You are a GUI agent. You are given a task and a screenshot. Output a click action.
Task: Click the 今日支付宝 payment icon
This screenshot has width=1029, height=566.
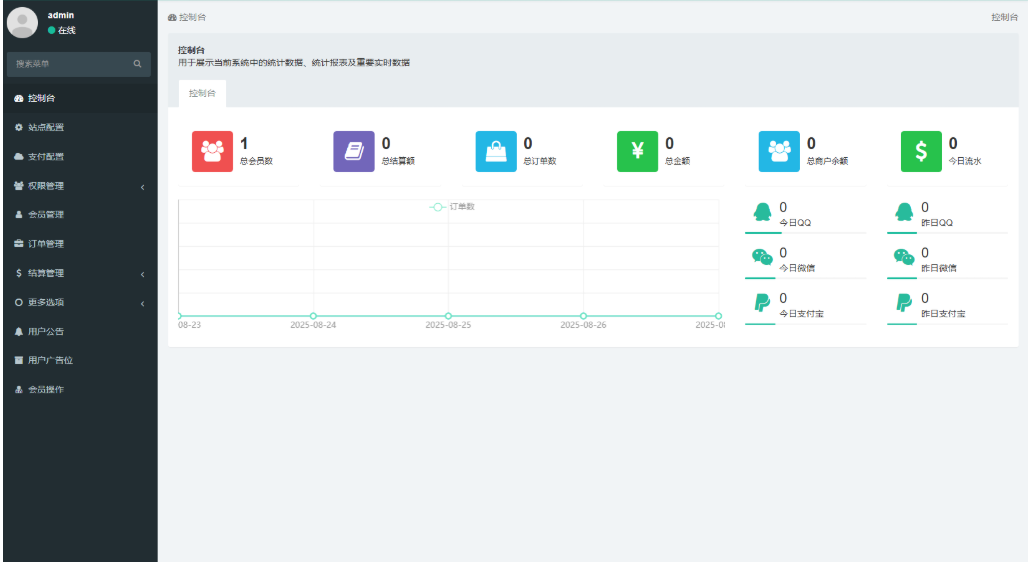click(762, 303)
